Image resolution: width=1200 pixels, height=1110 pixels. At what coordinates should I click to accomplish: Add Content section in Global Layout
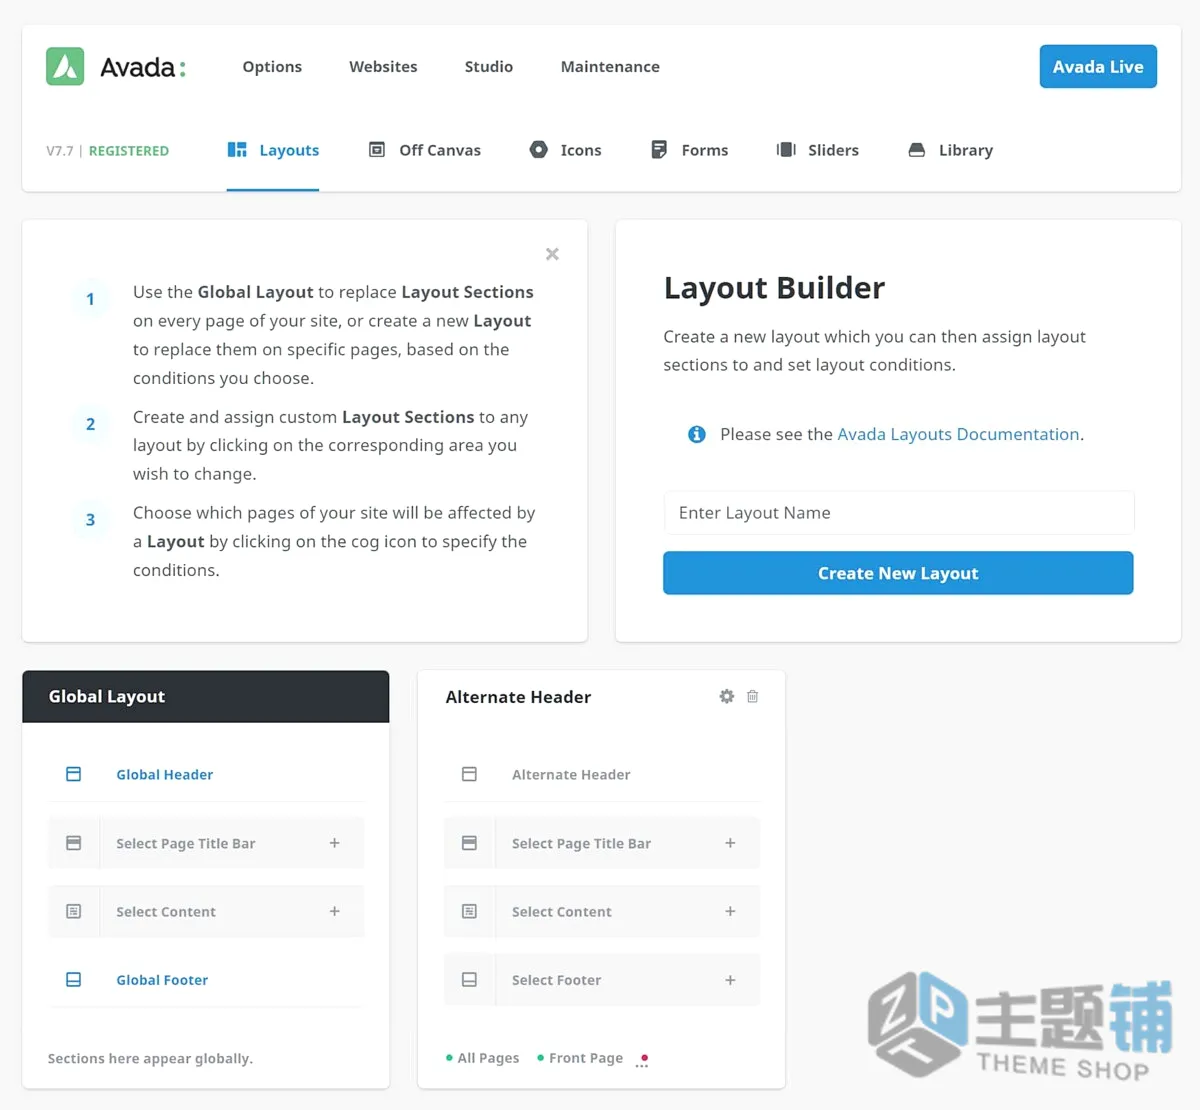(x=334, y=911)
